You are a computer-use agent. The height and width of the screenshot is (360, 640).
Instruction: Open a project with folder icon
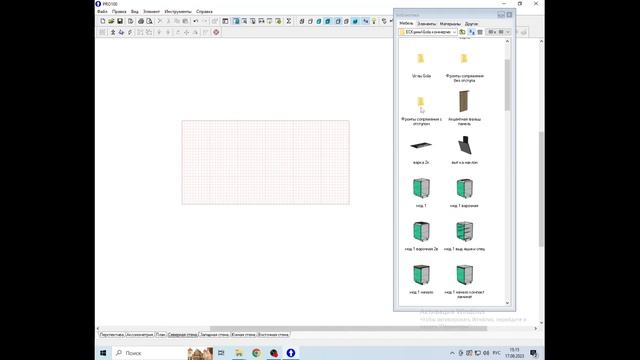111,21
